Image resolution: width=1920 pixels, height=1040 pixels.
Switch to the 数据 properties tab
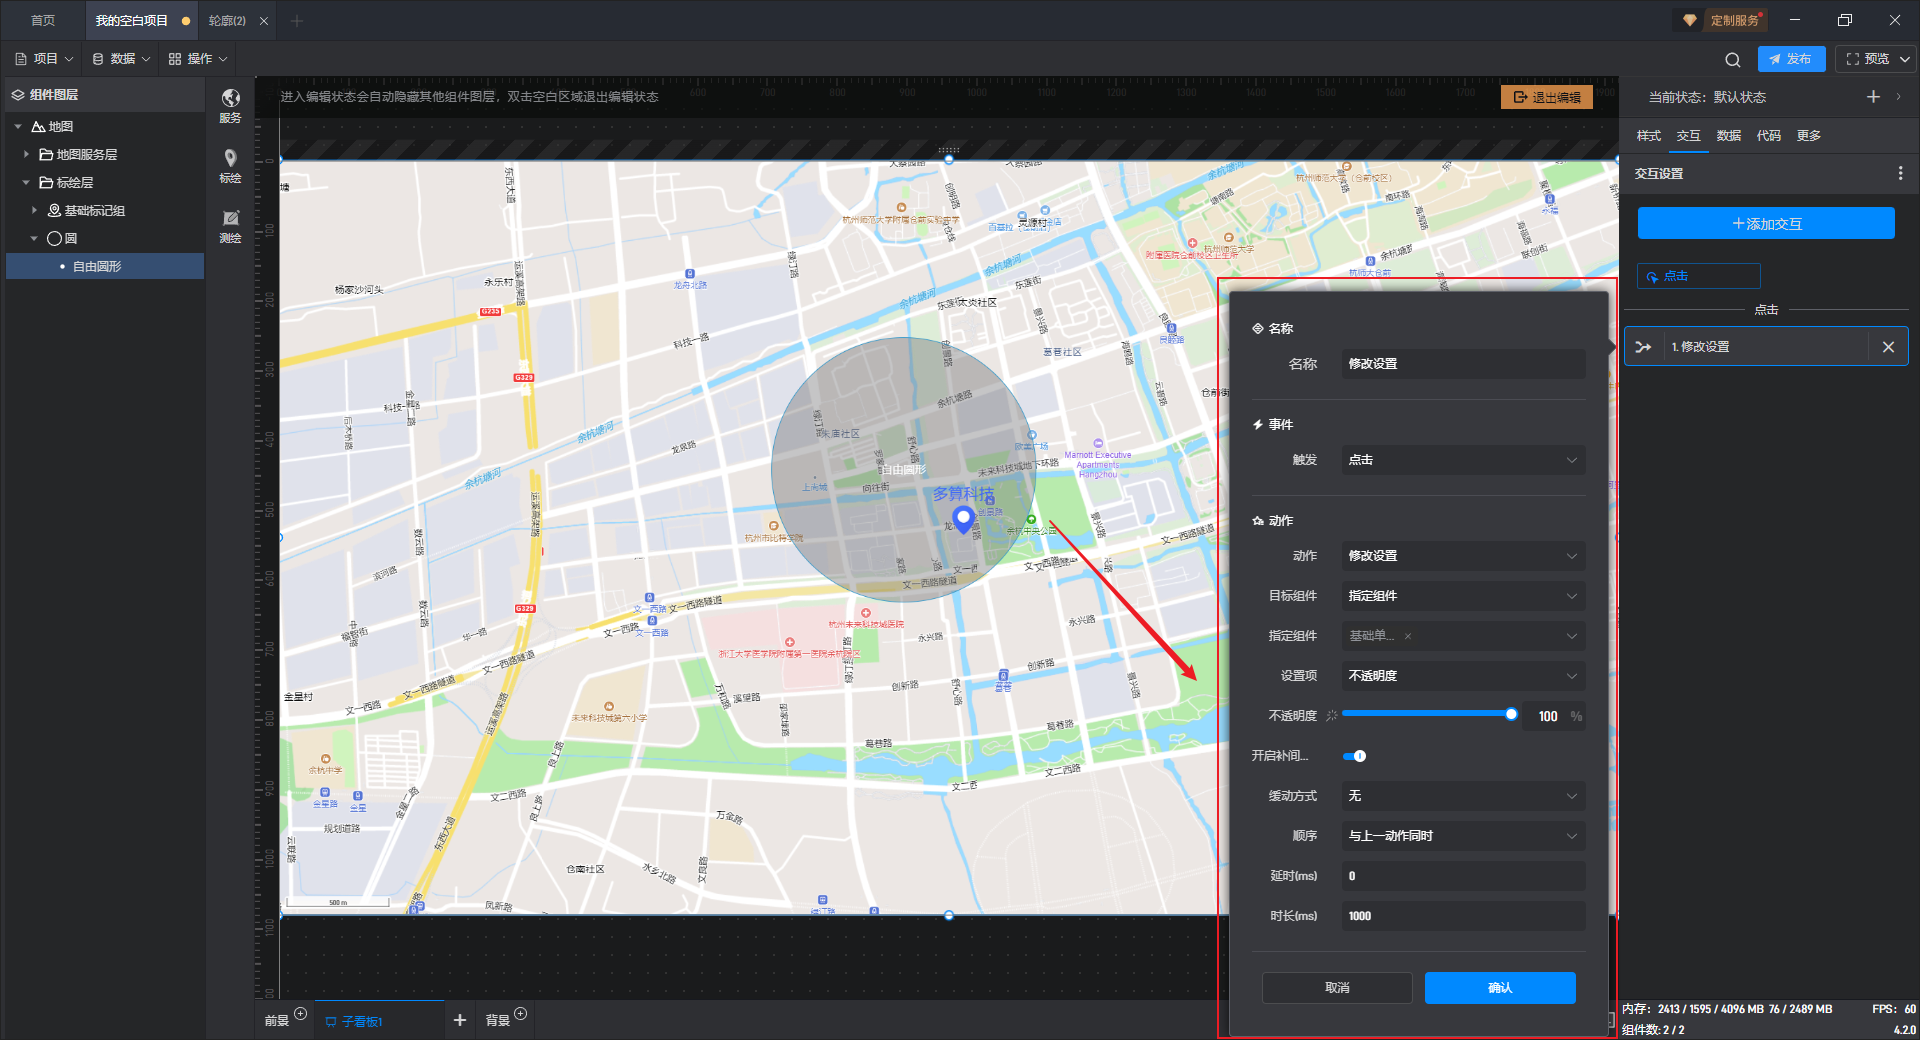pyautogui.click(x=1728, y=136)
